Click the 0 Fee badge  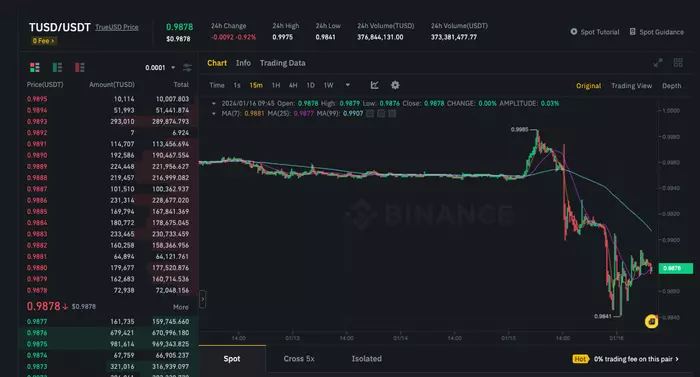point(43,41)
